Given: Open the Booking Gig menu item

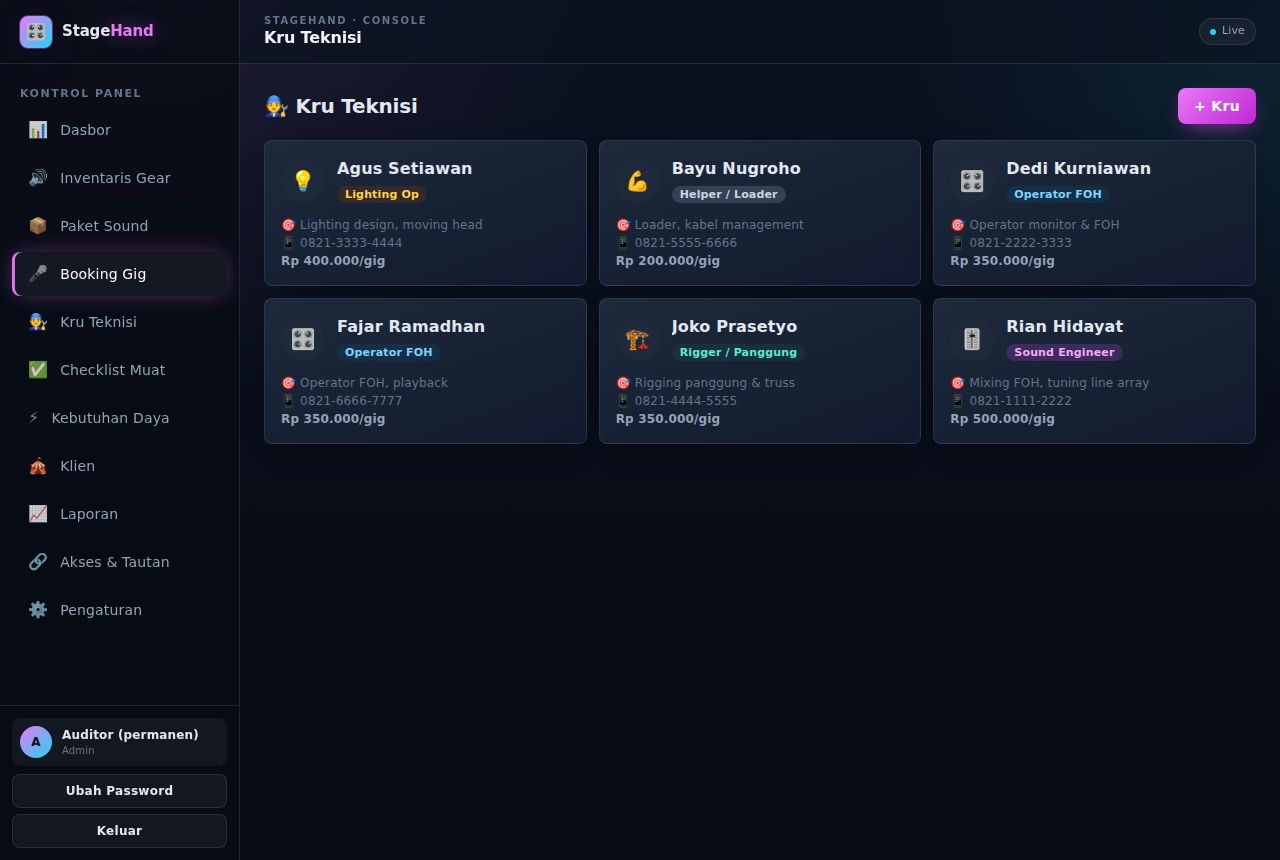Looking at the screenshot, I should pos(120,274).
